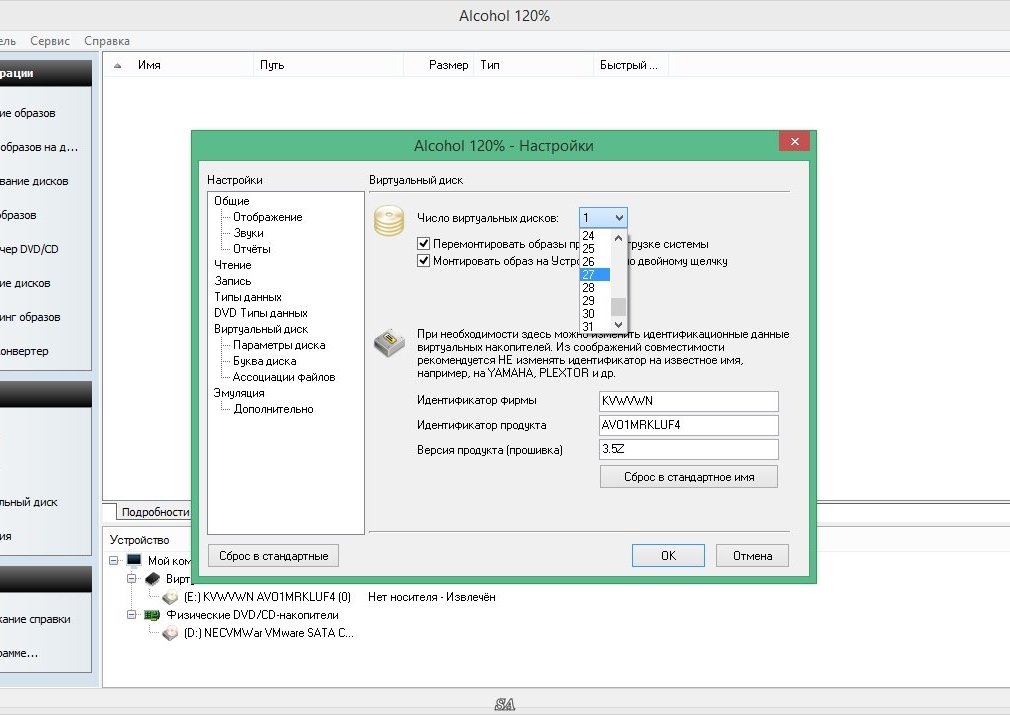
Task: Click the stacked virtual discs icon
Action: pos(389,220)
